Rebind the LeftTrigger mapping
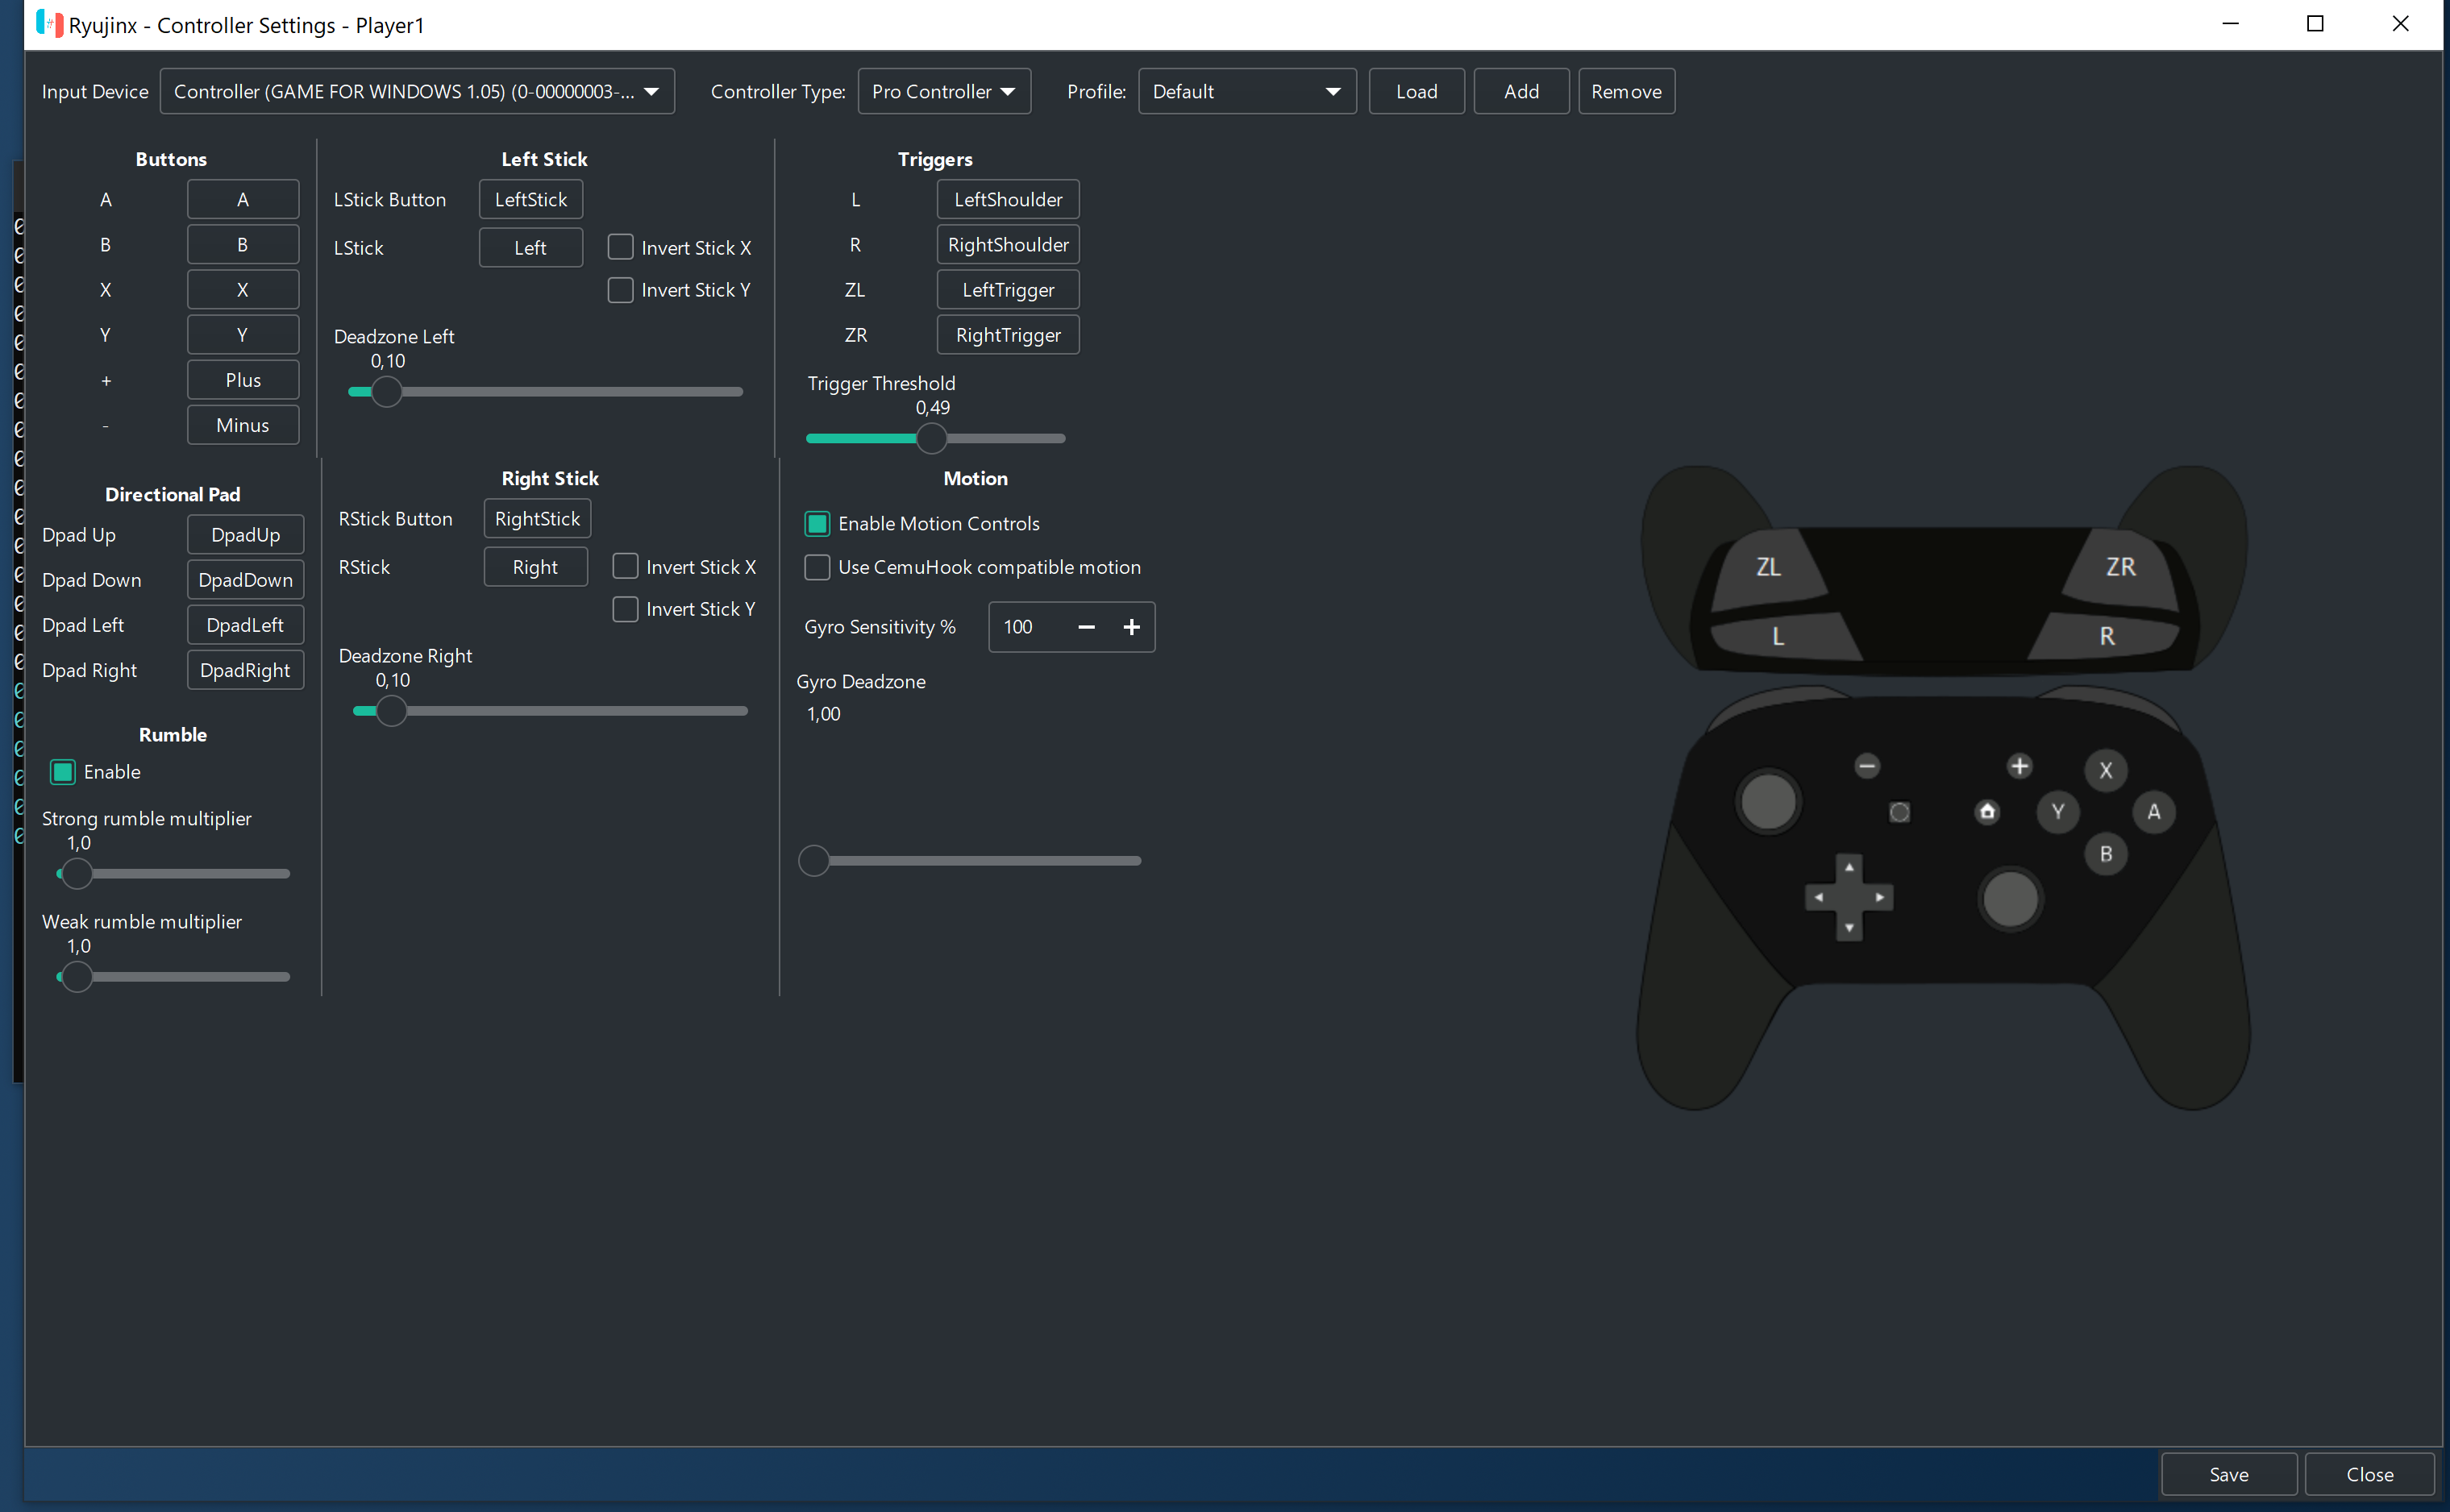2450x1512 pixels. [x=1008, y=290]
